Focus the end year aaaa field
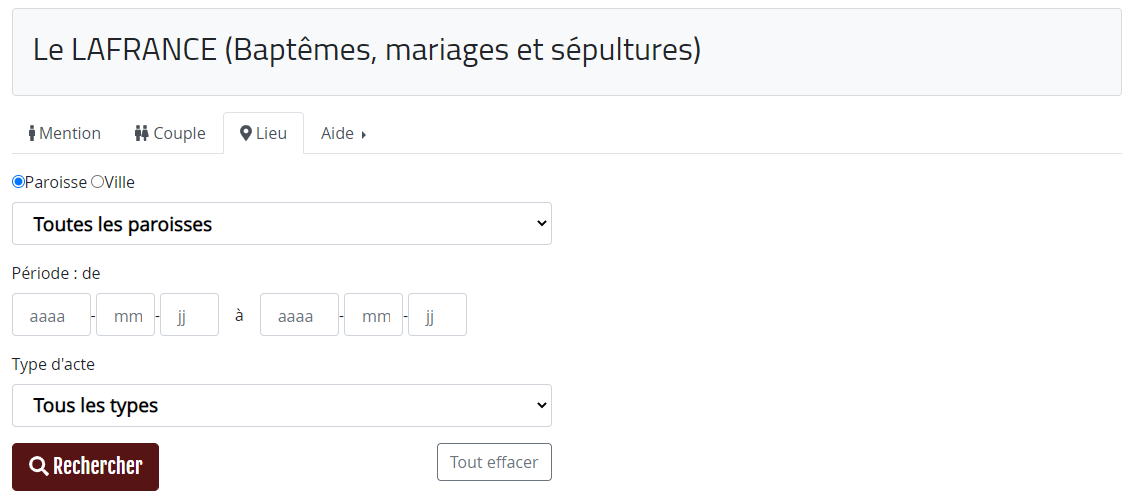 (299, 314)
